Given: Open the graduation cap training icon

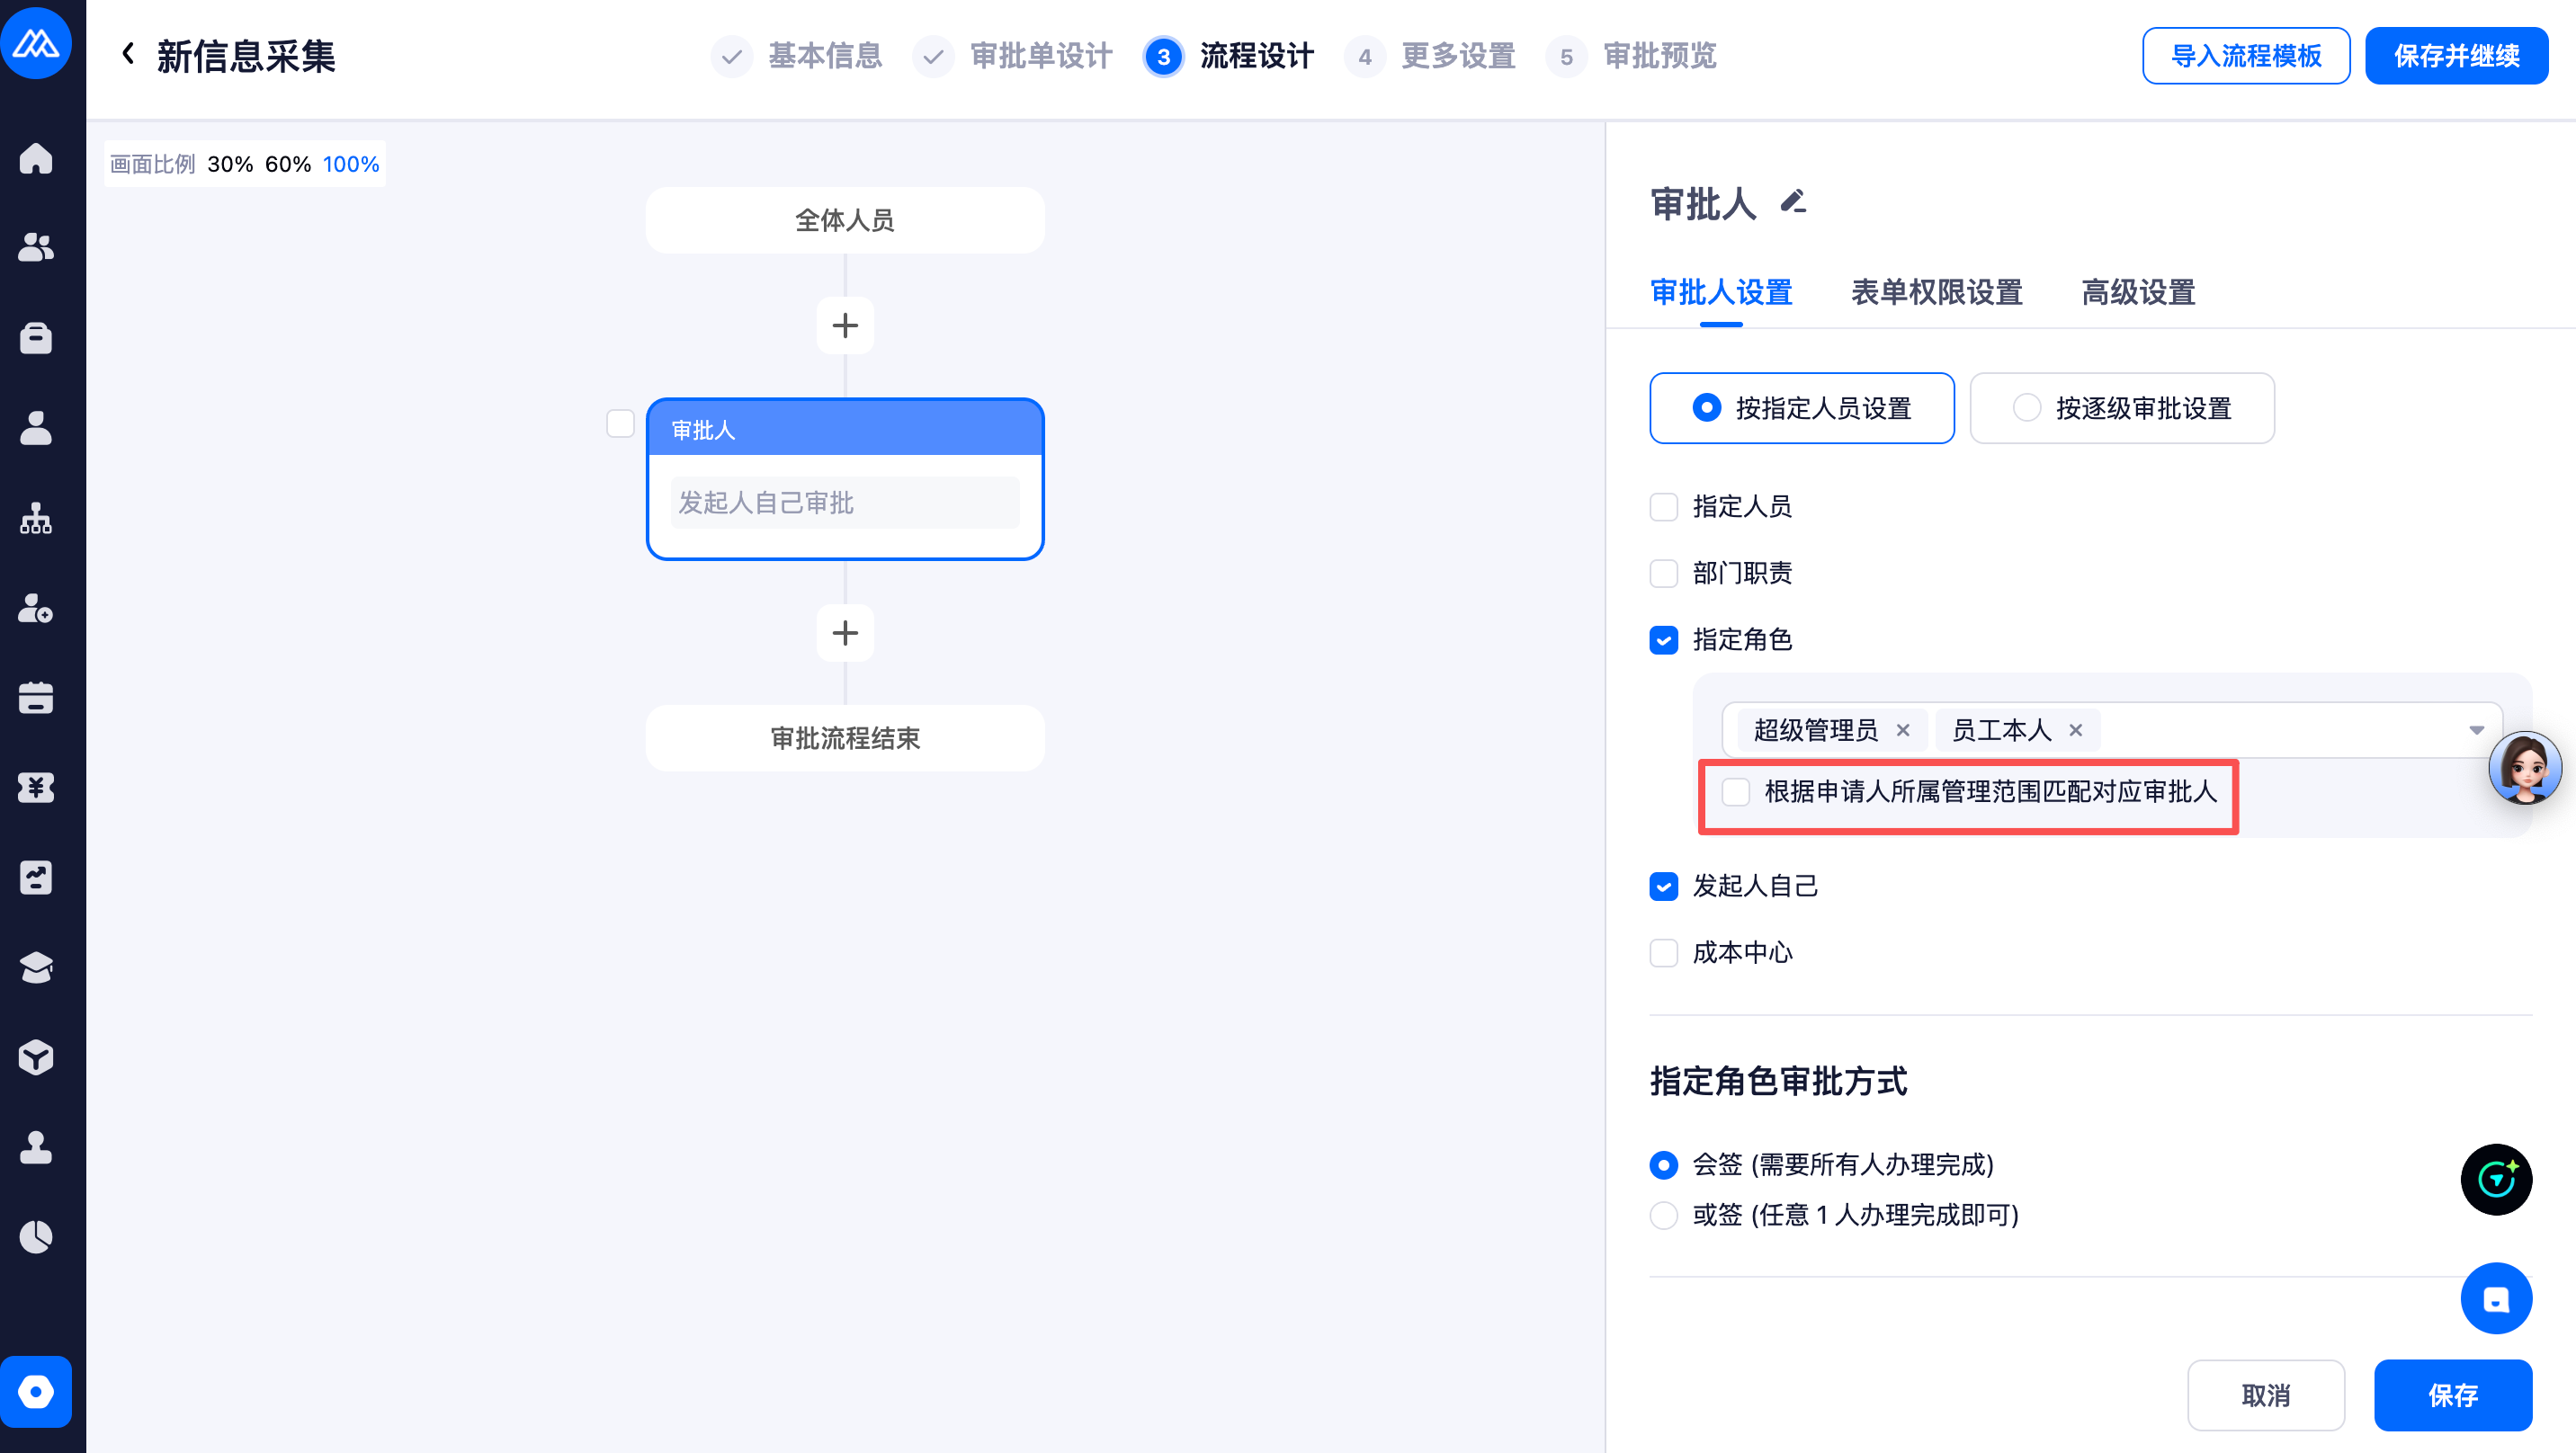Looking at the screenshot, I should click(x=36, y=967).
